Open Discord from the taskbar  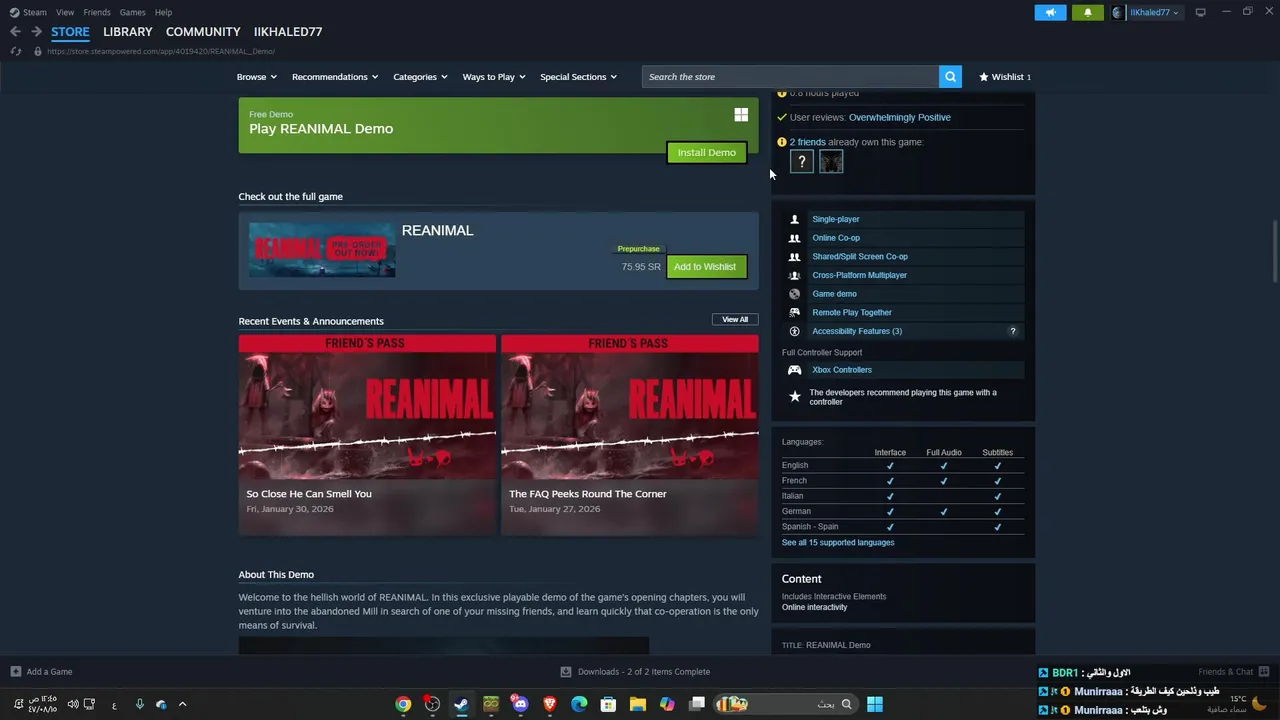pyautogui.click(x=520, y=704)
